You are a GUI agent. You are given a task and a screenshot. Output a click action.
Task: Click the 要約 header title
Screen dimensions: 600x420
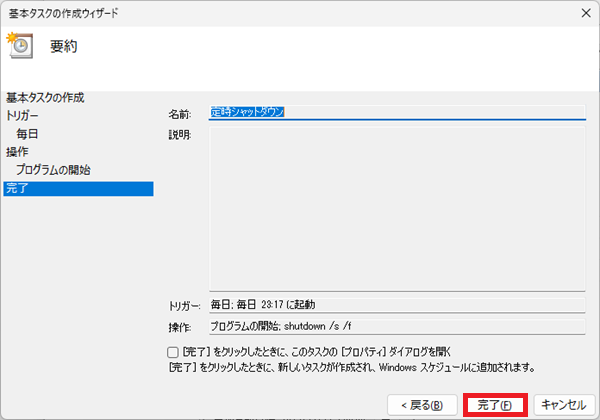[x=64, y=46]
